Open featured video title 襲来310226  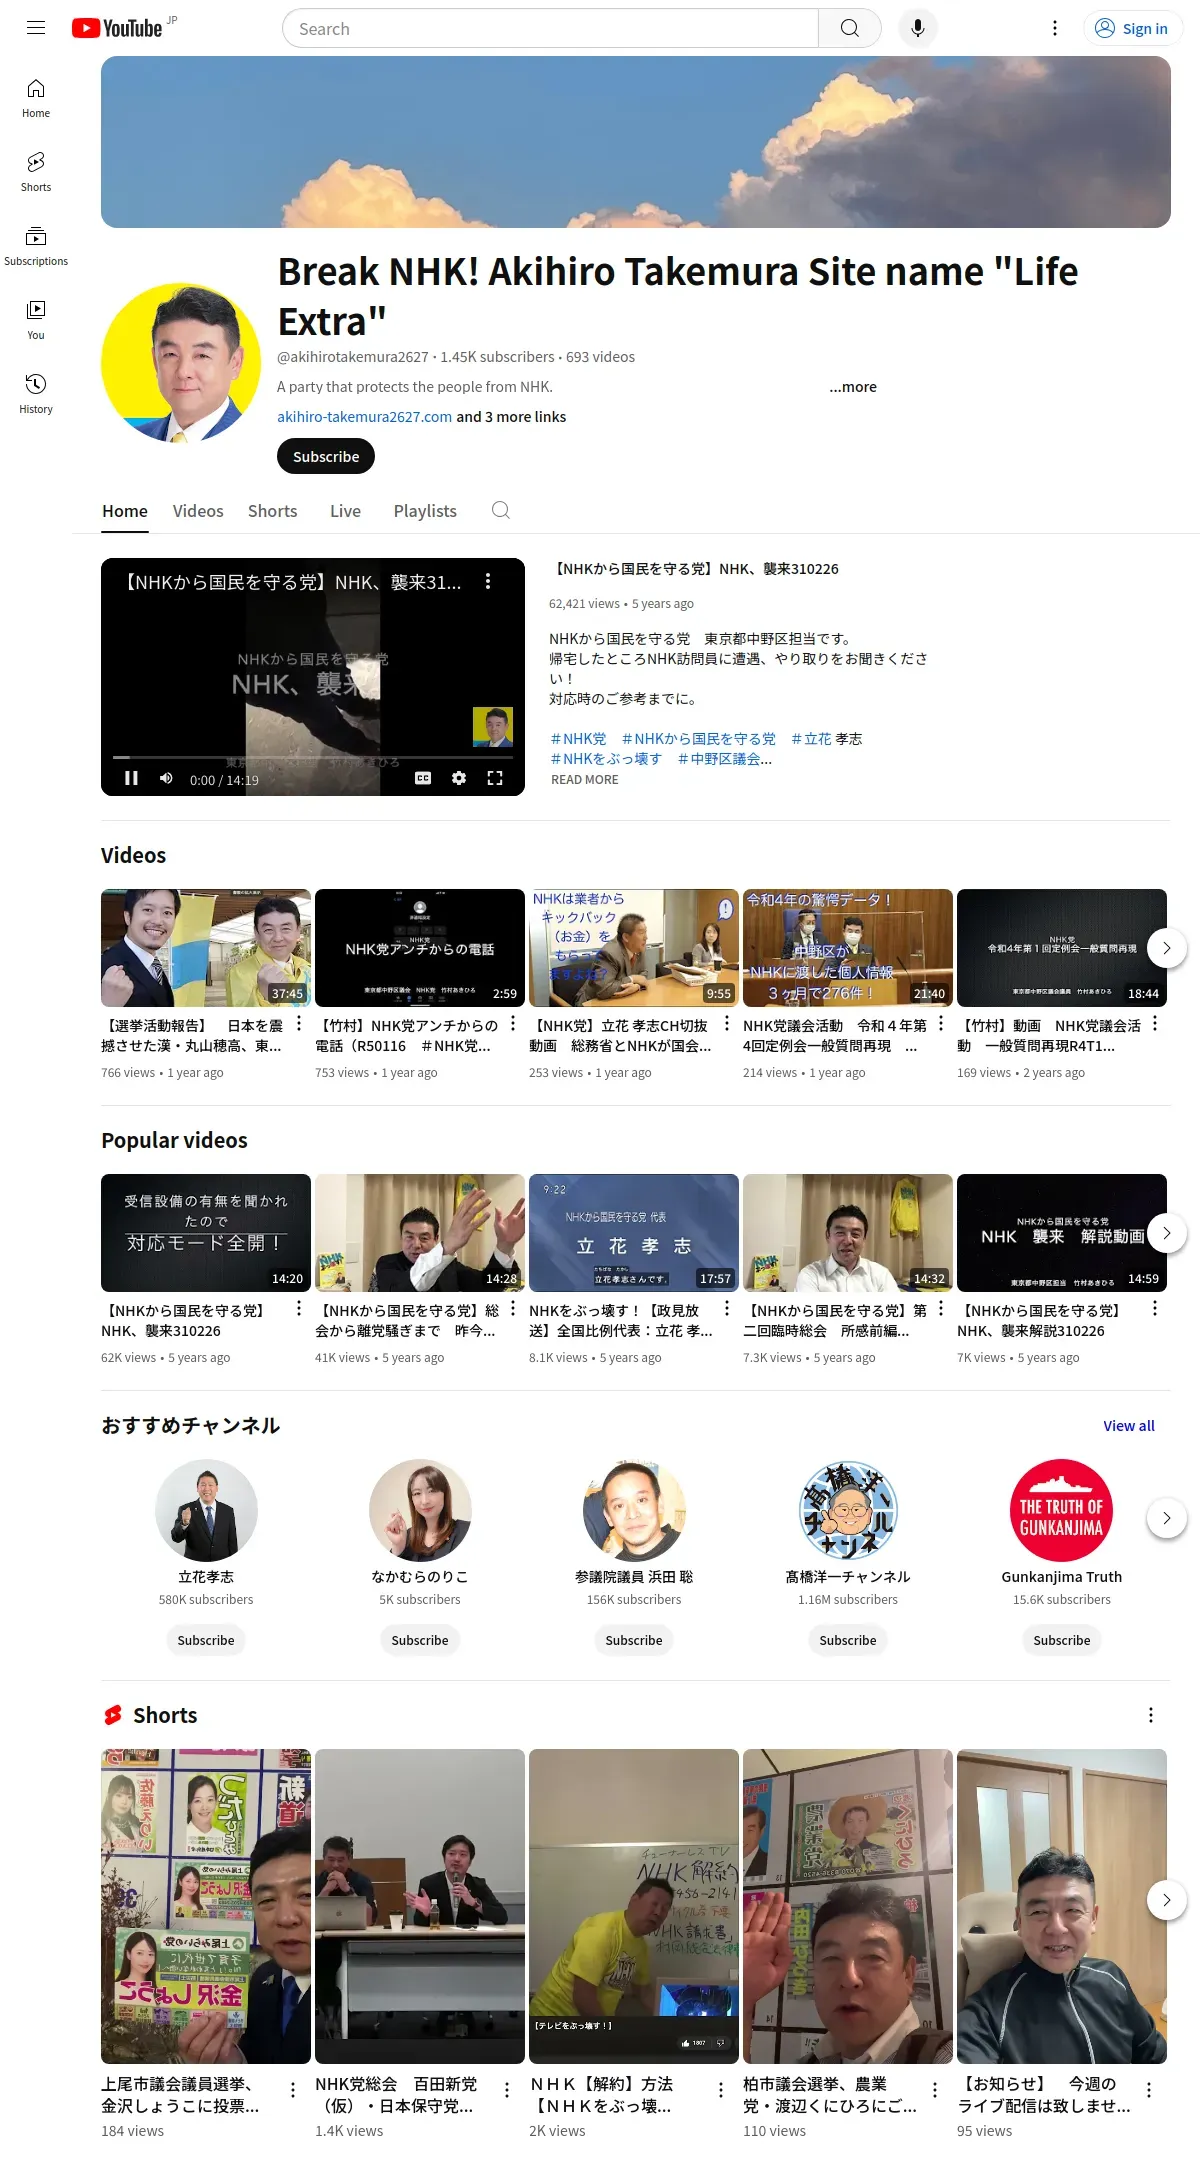694,569
